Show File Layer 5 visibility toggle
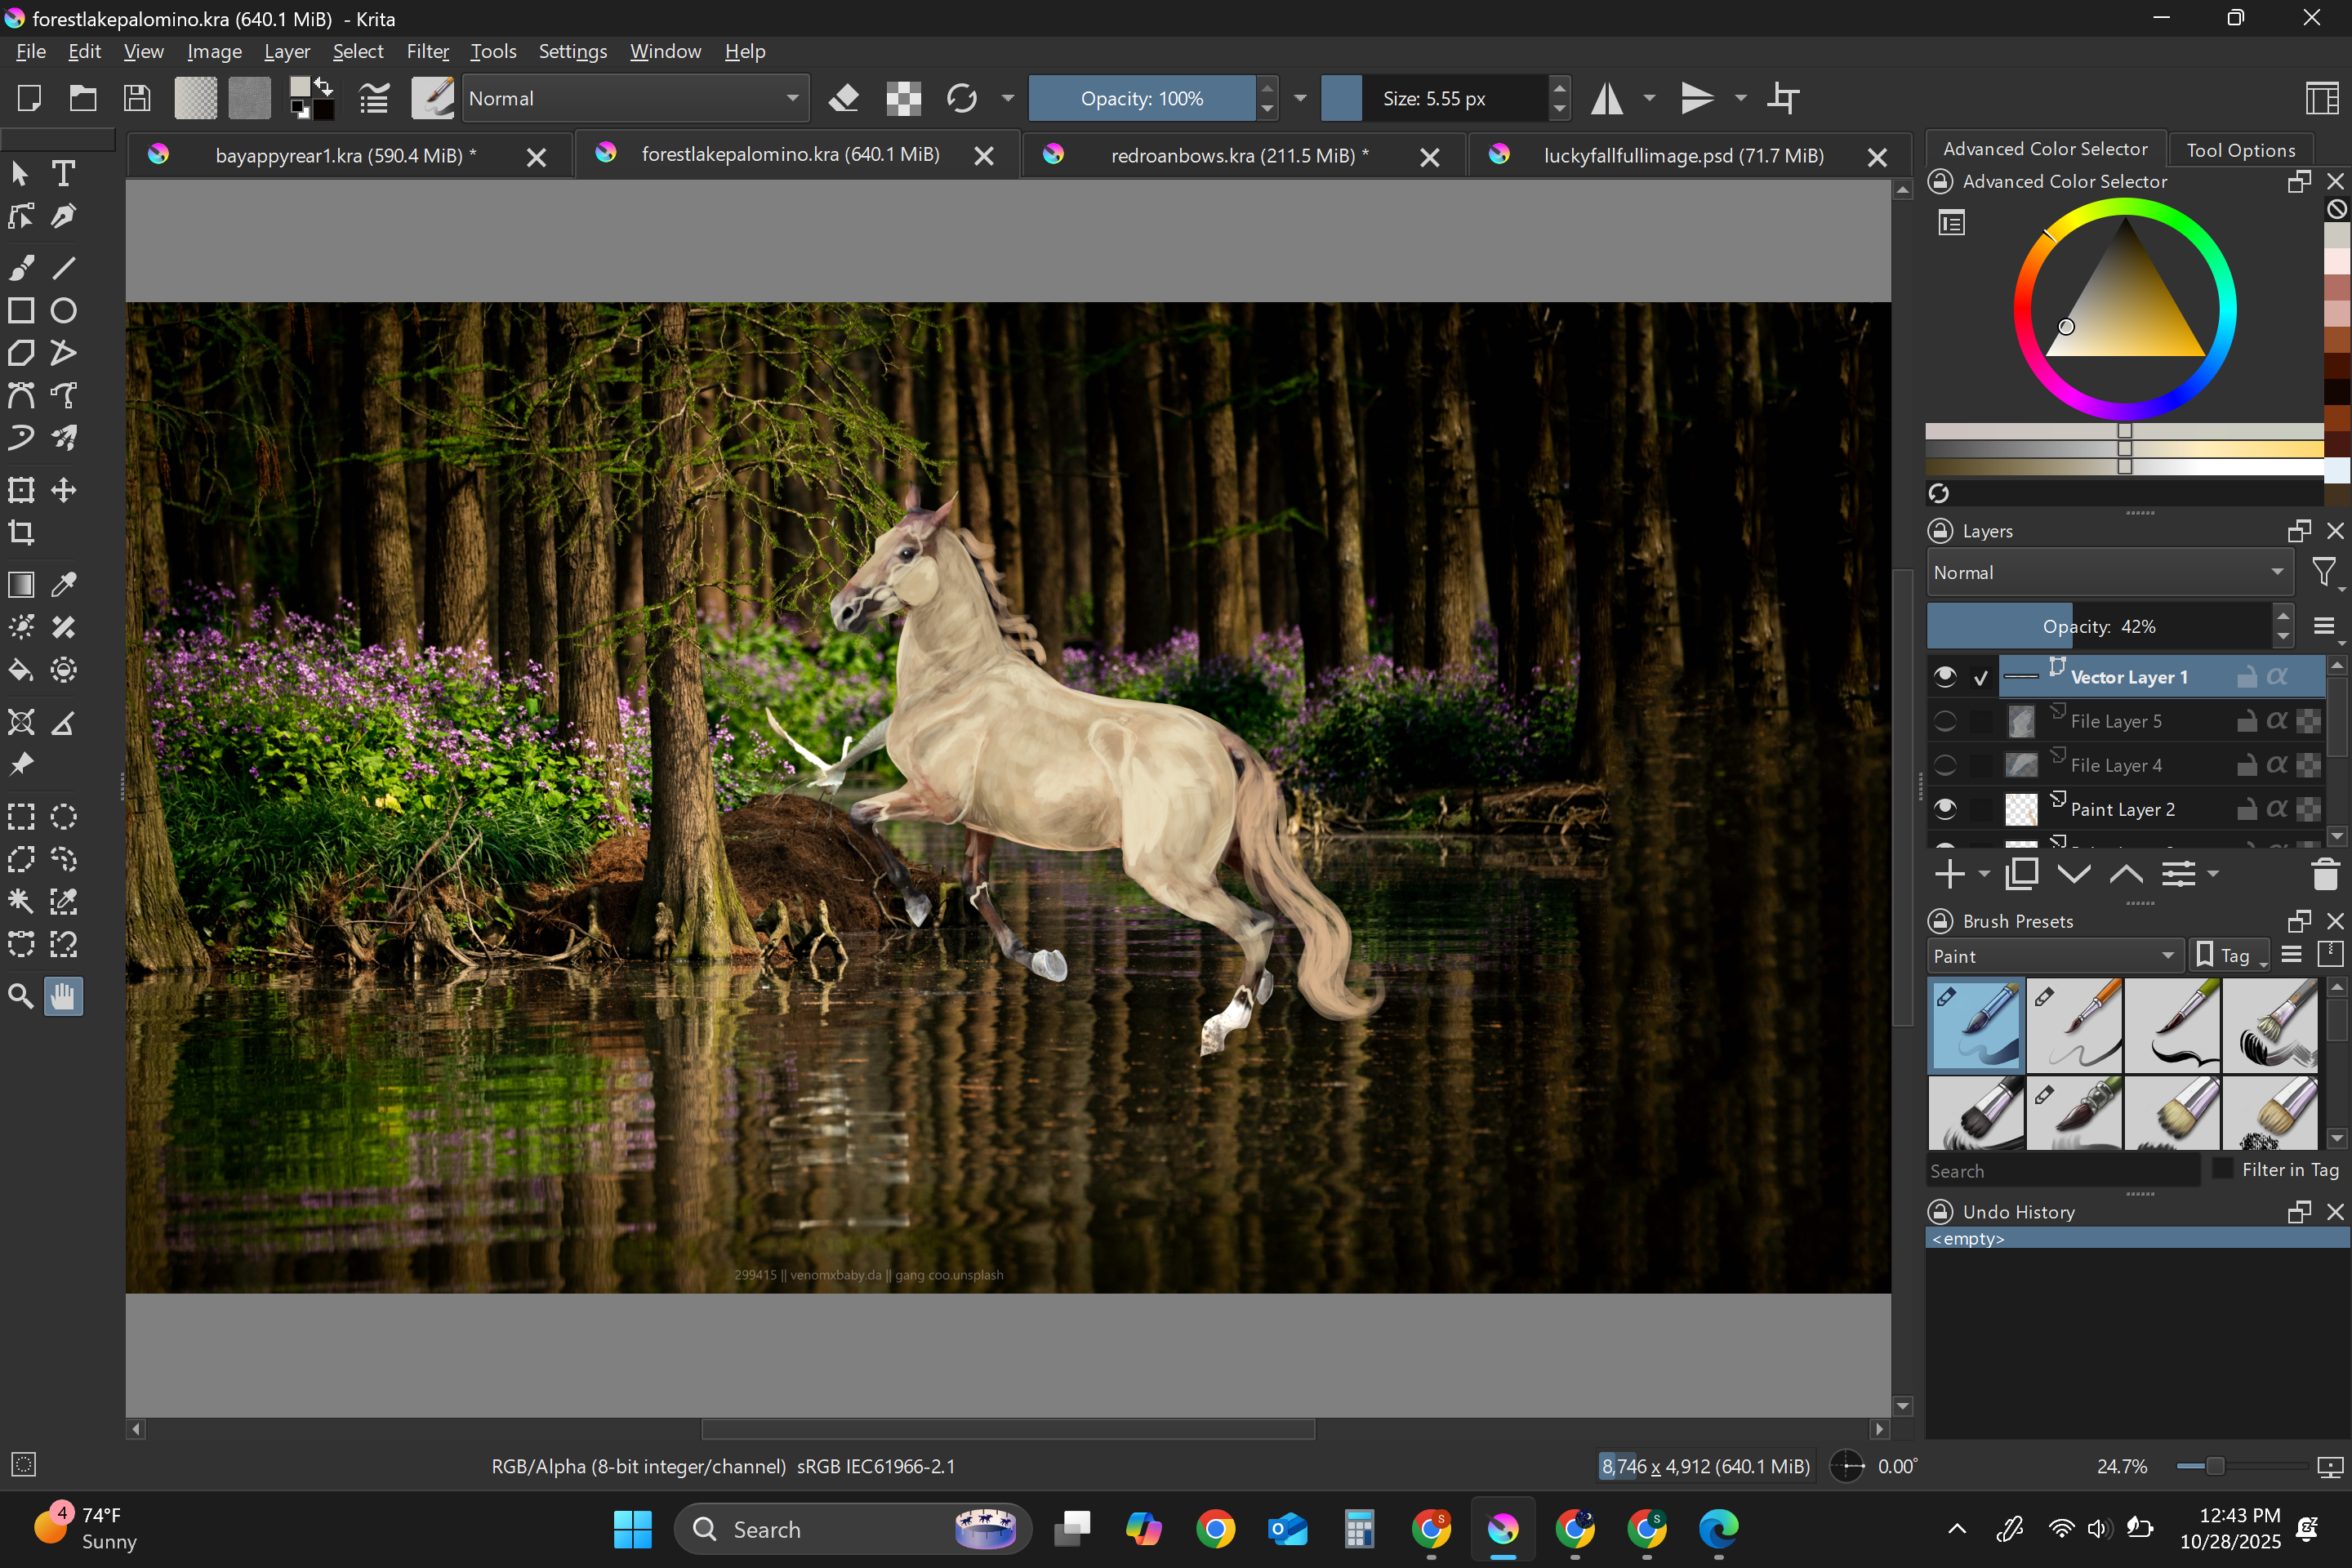Image resolution: width=2352 pixels, height=1568 pixels. point(1944,721)
